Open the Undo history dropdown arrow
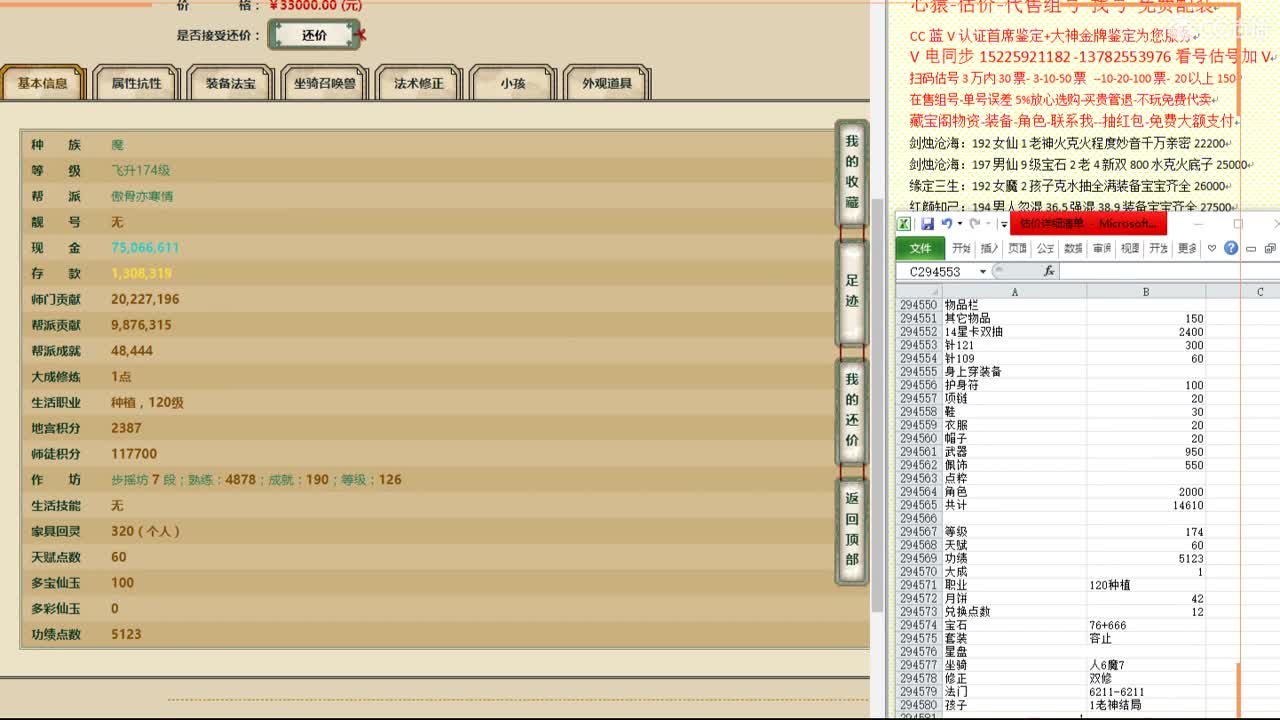The height and width of the screenshot is (720, 1280). tap(960, 223)
